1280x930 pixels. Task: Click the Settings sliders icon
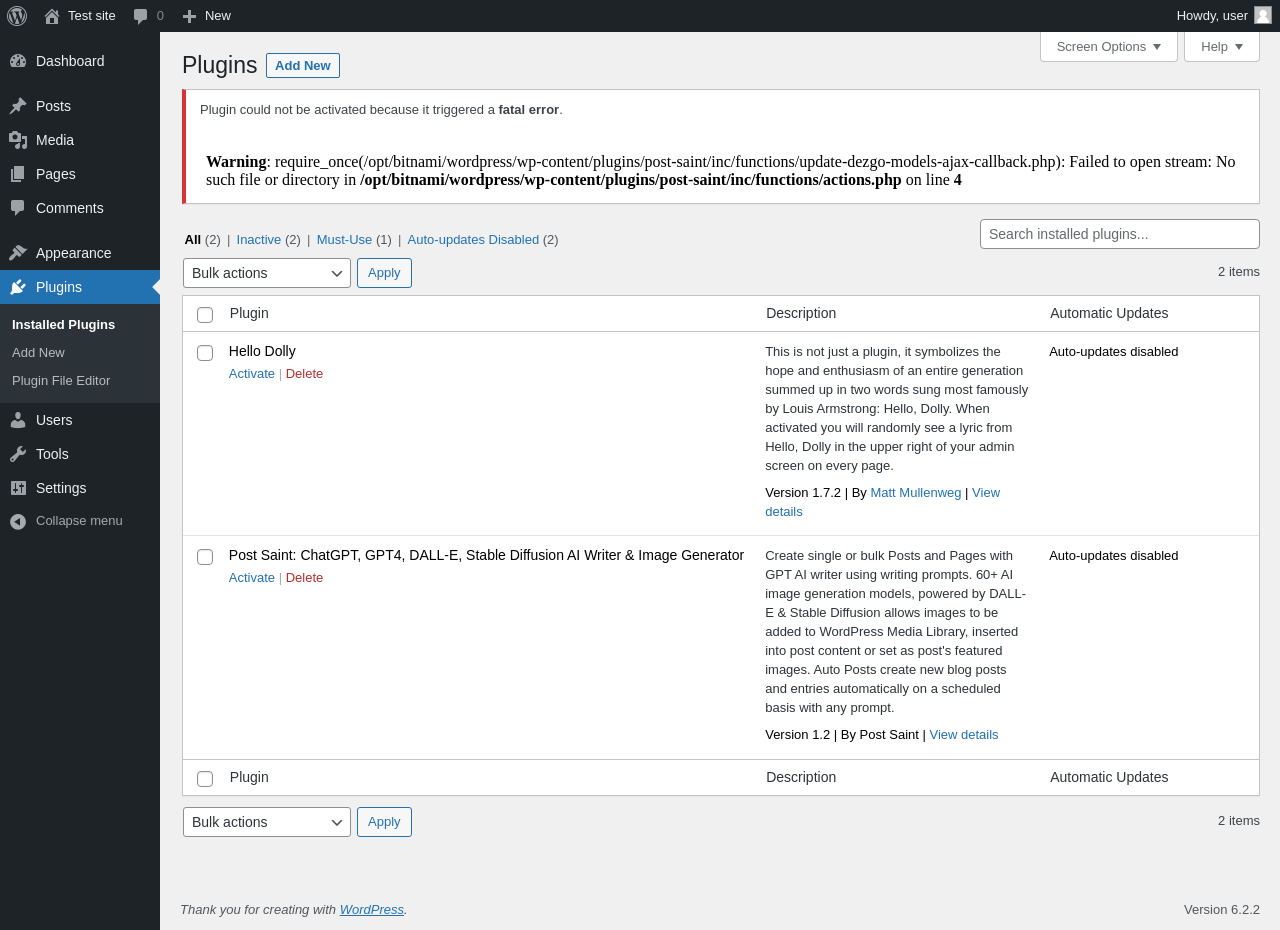pos(18,488)
